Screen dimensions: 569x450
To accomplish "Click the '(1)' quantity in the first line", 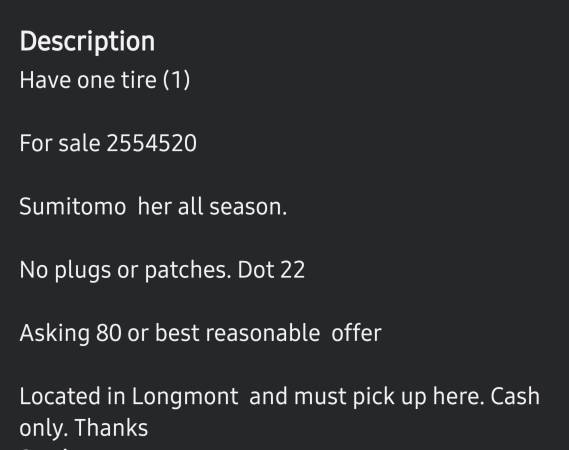I will click(176, 80).
